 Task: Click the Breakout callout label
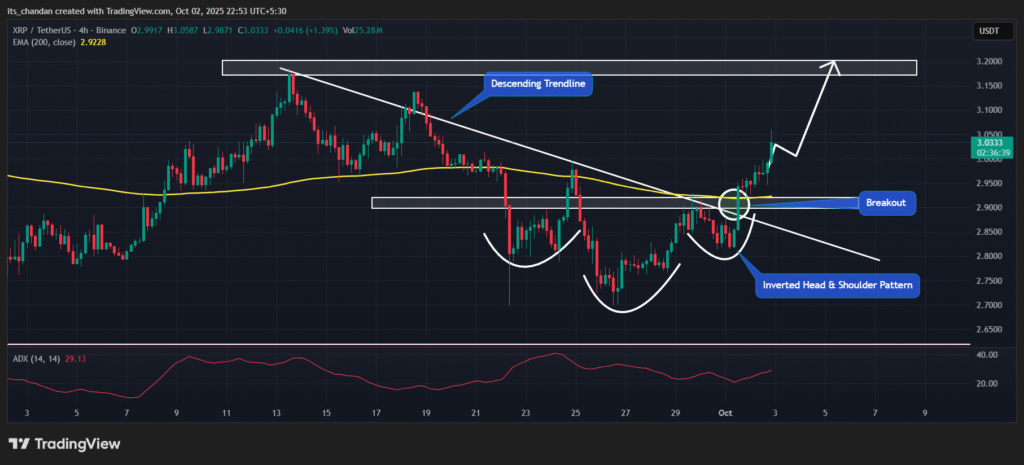click(885, 202)
